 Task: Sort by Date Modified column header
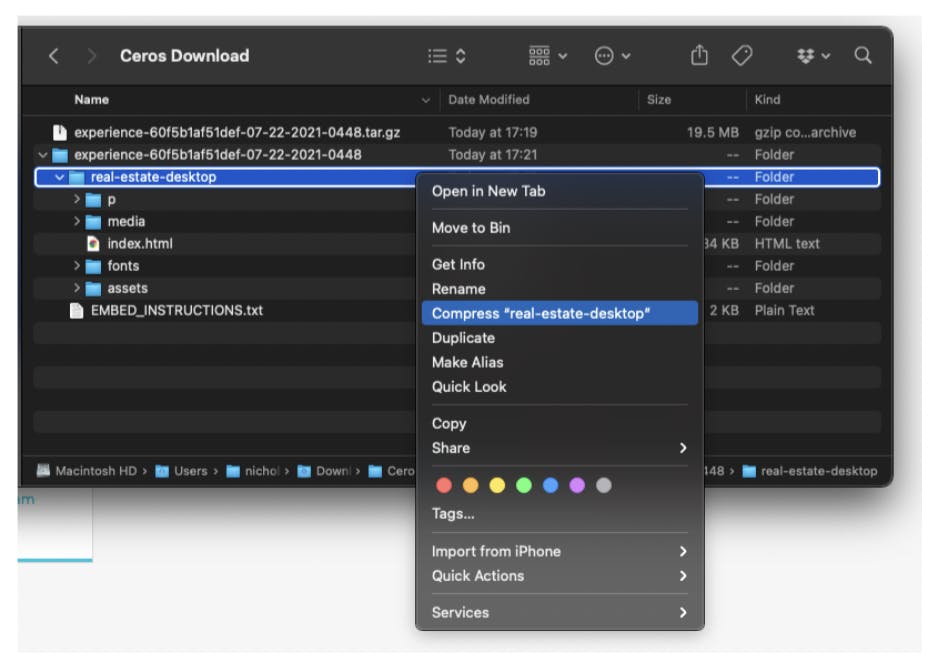tap(489, 100)
